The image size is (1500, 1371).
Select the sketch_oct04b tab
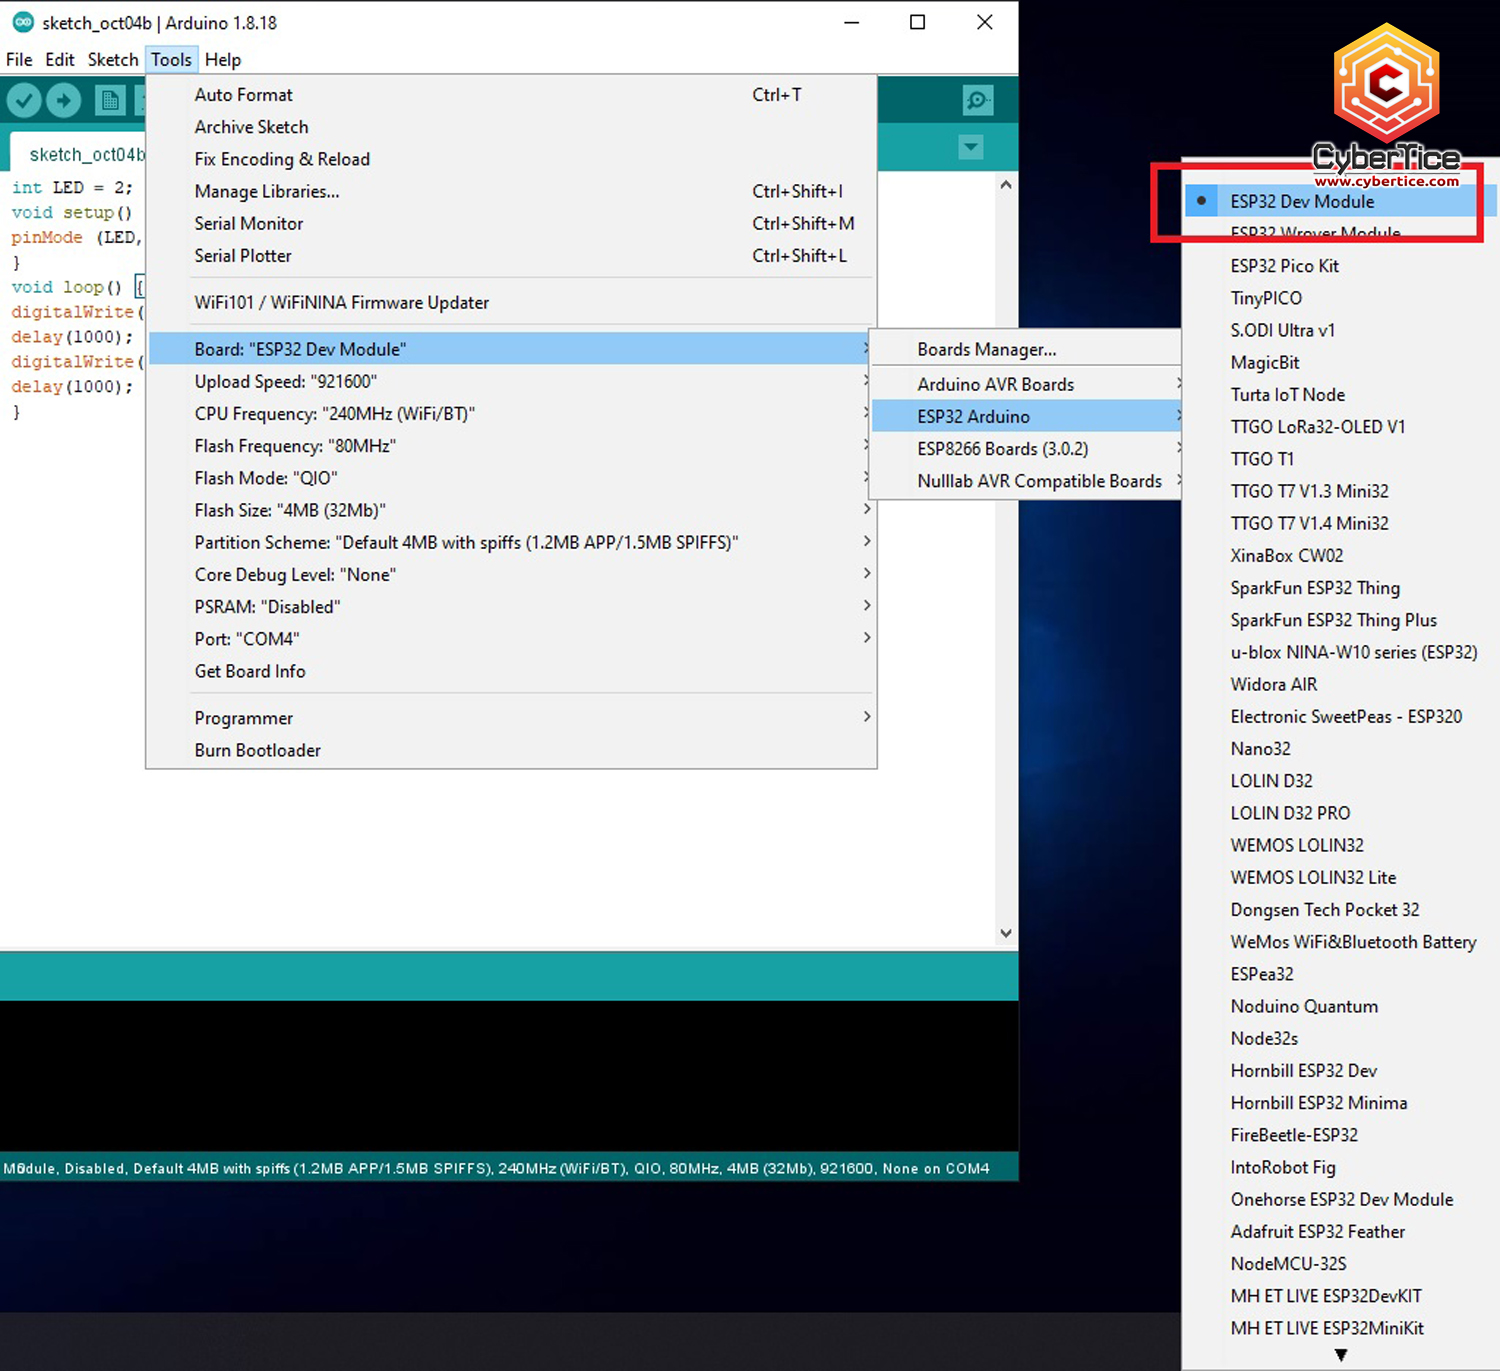pyautogui.click(x=85, y=153)
